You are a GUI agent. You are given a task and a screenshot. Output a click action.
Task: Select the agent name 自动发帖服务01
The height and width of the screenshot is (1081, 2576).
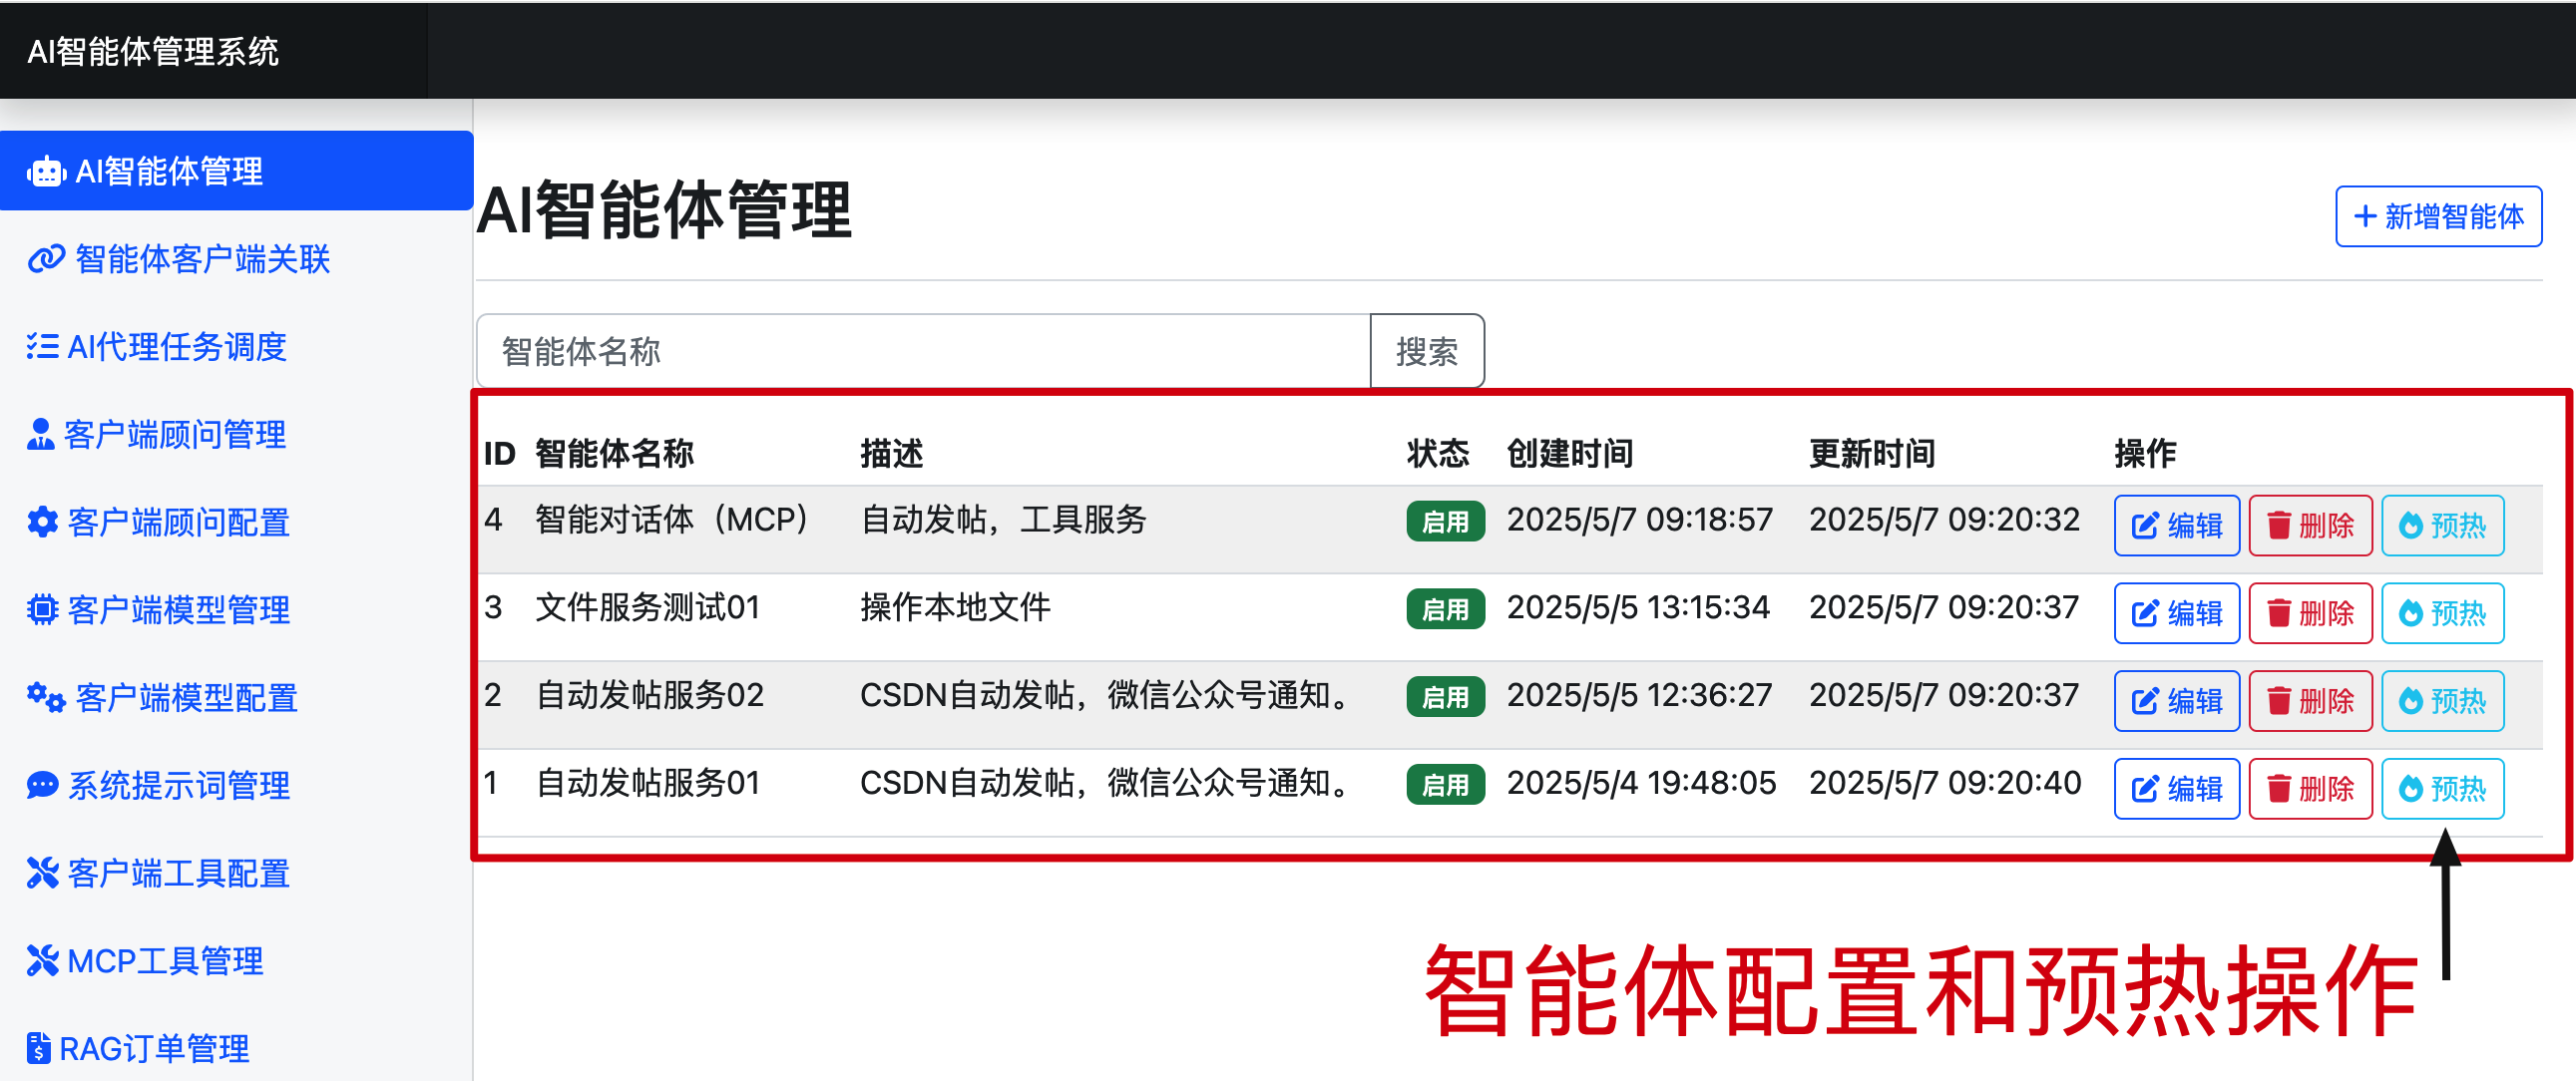[648, 783]
